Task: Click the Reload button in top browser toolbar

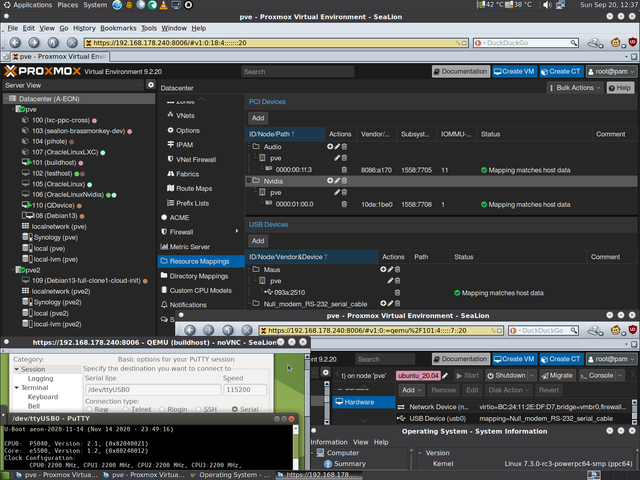Action: pos(53,42)
